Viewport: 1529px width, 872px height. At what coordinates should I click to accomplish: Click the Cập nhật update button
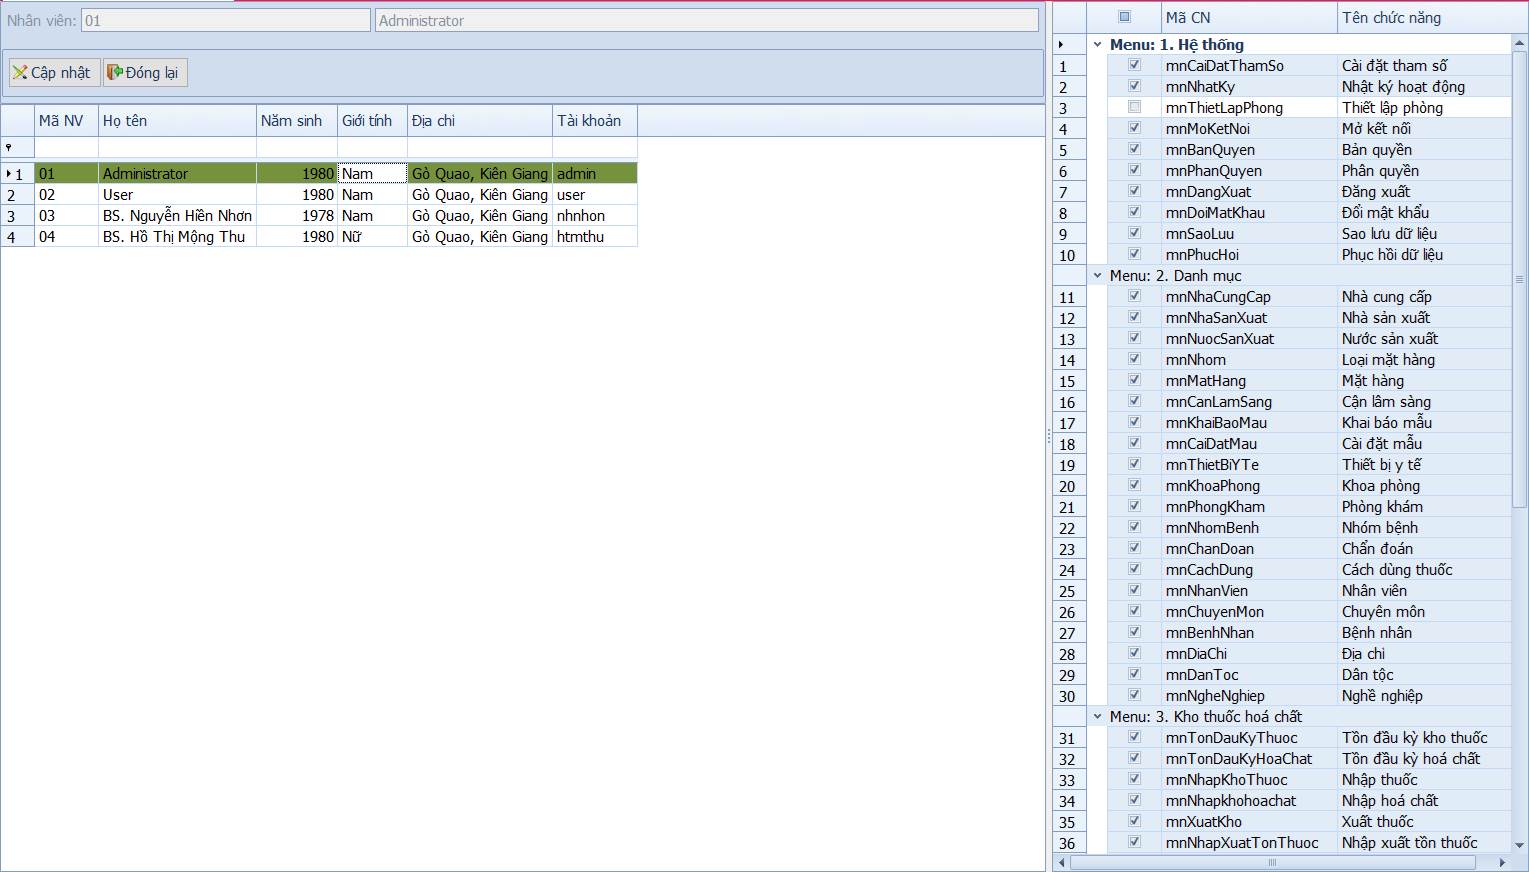(x=54, y=72)
